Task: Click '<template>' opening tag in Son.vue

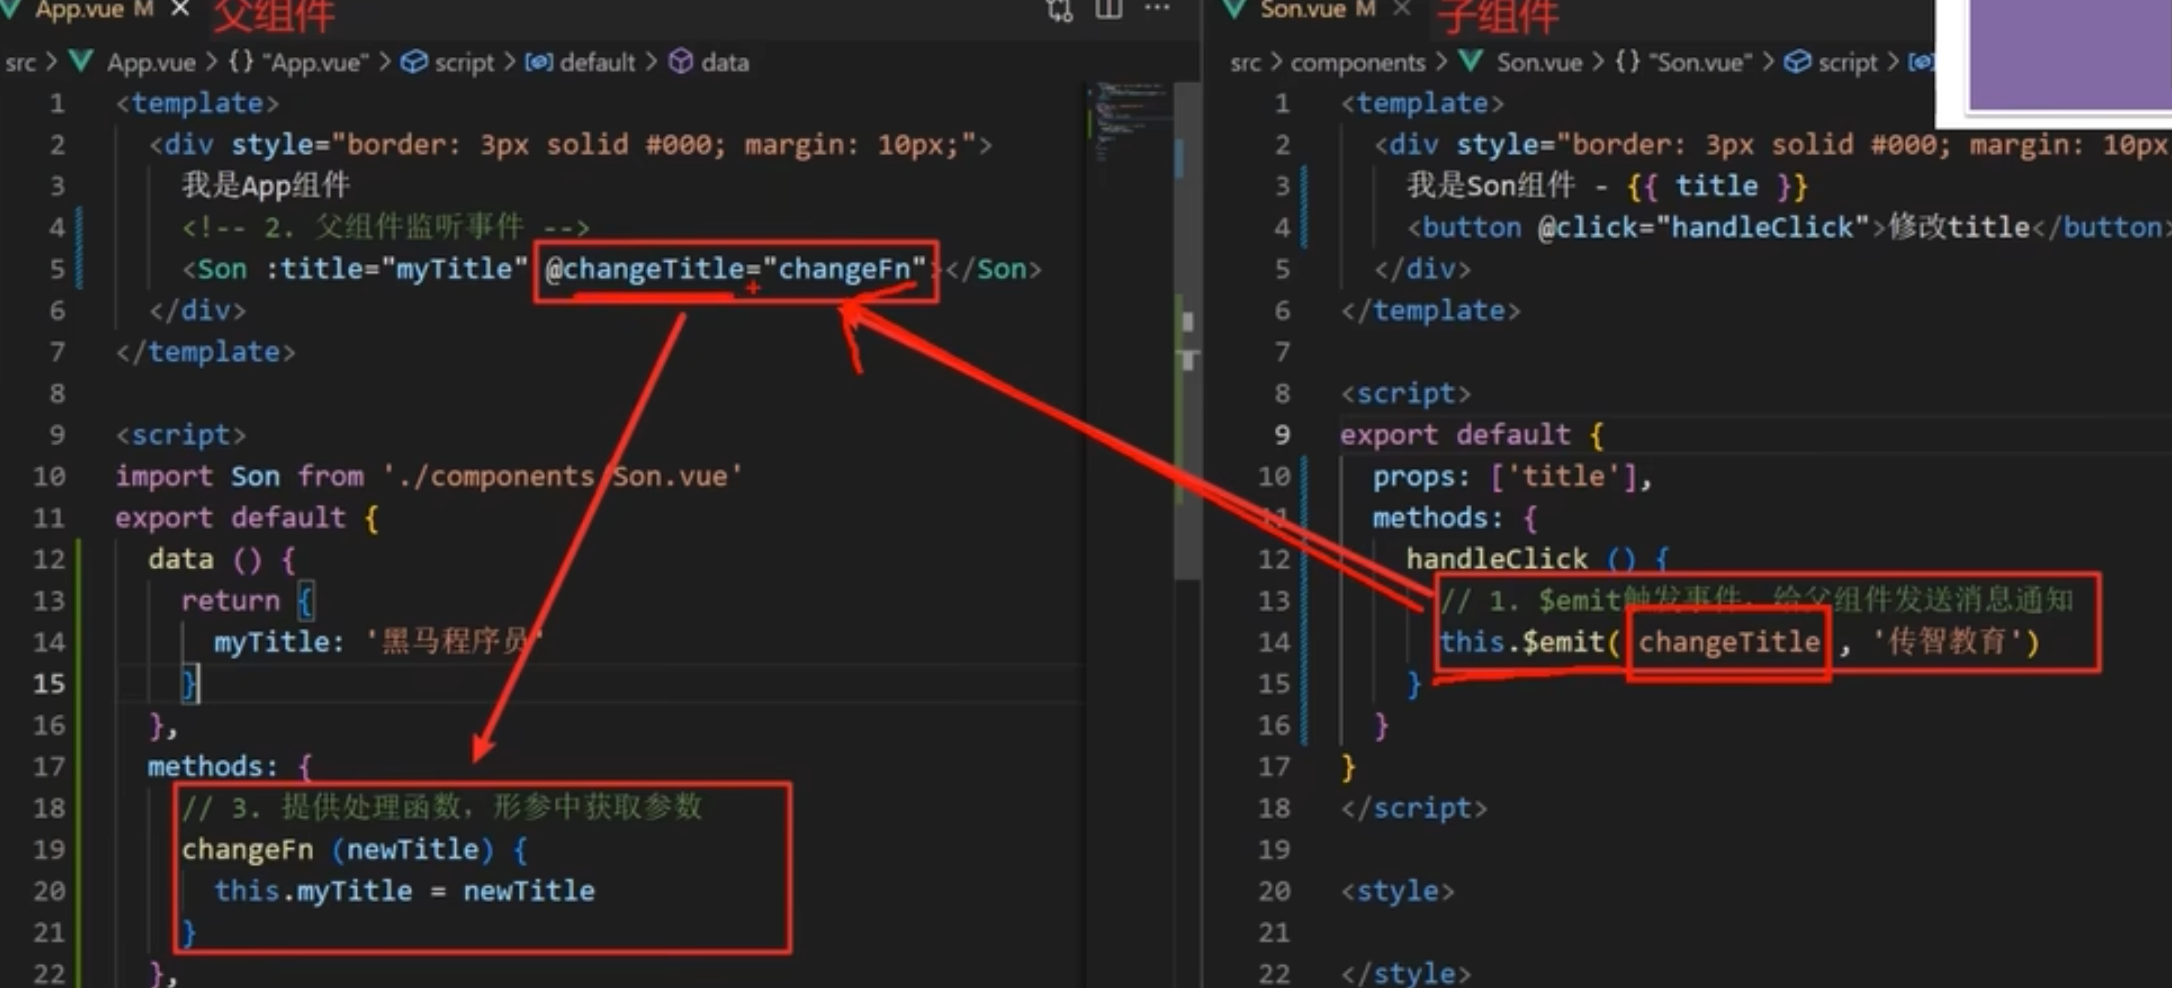Action: (x=1422, y=103)
